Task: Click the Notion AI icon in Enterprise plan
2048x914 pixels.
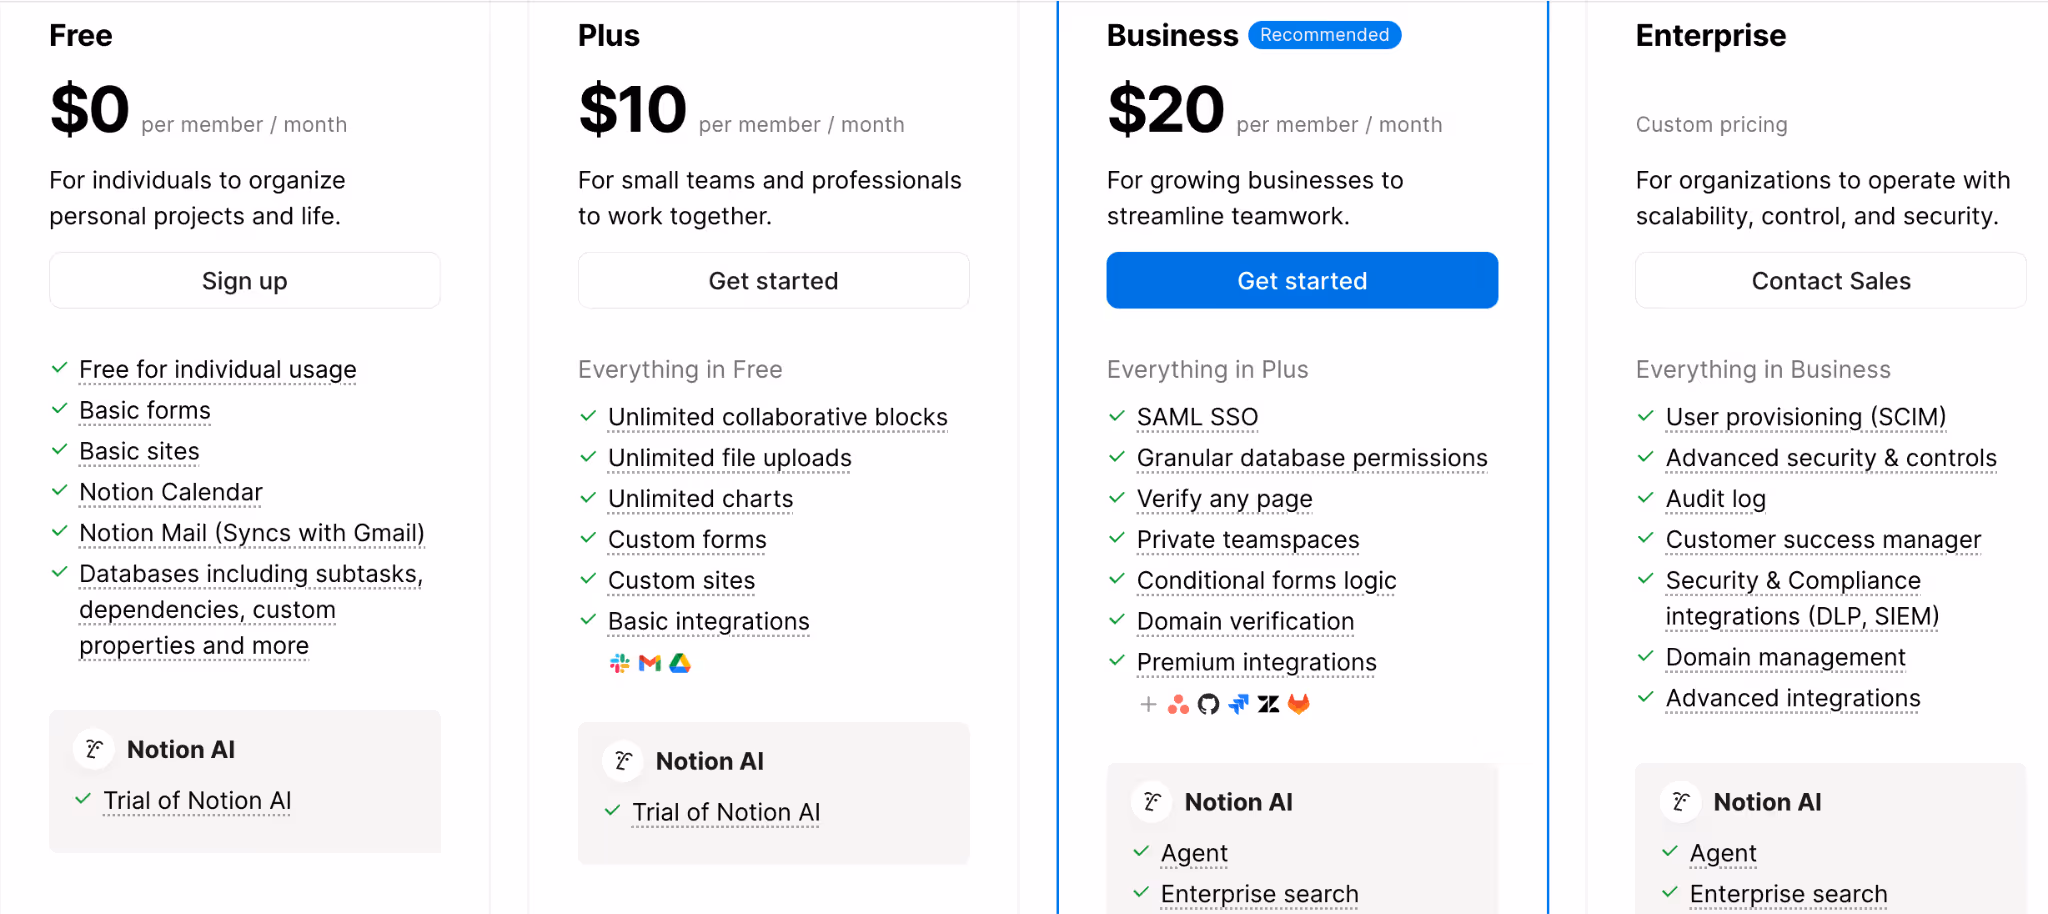Action: 1681,802
